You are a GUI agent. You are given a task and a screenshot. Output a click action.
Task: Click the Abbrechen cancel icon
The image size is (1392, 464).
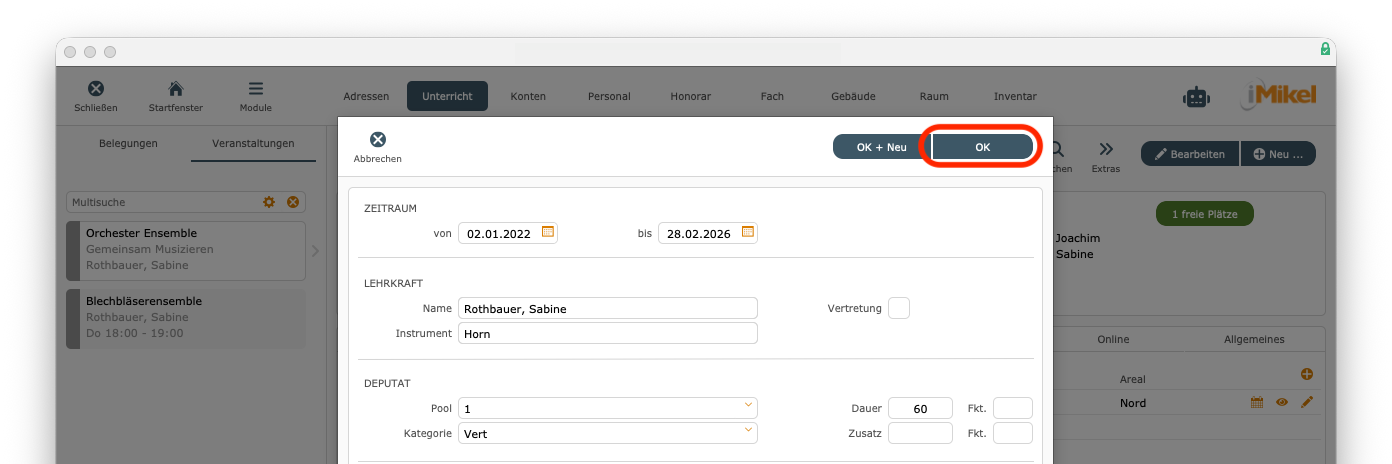tap(378, 140)
